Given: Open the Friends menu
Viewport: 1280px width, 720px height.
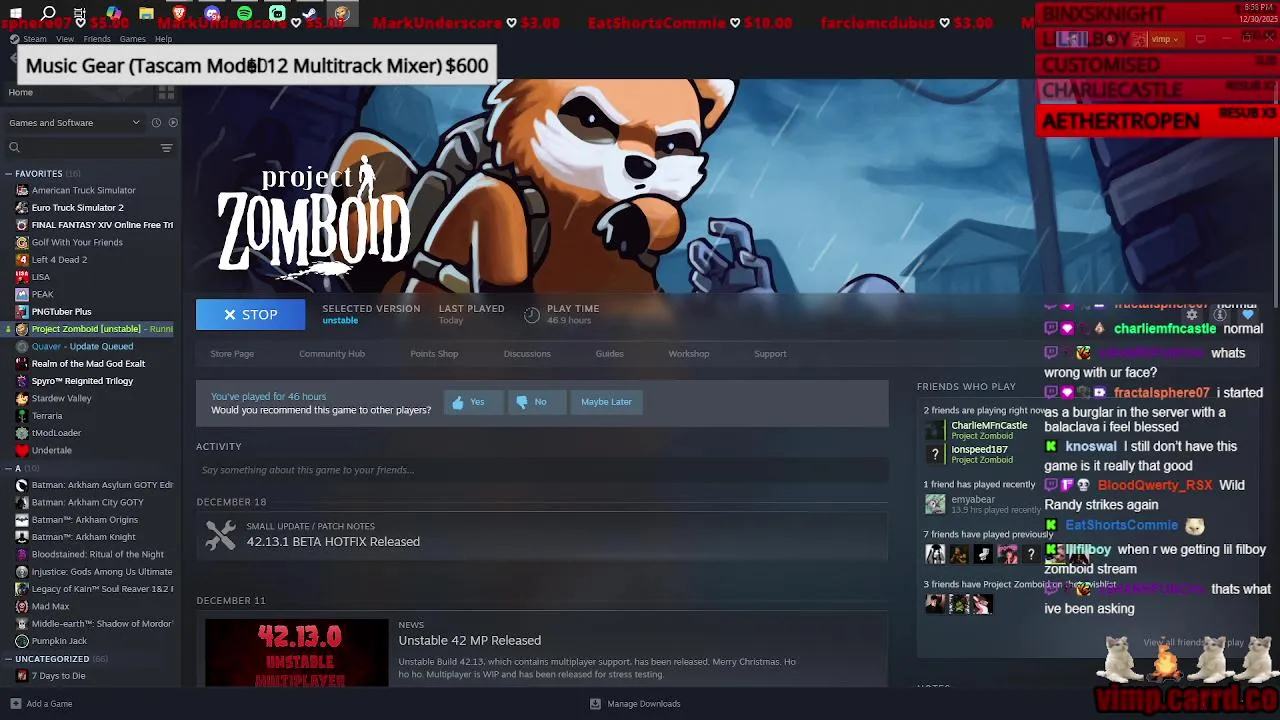Looking at the screenshot, I should [x=97, y=39].
